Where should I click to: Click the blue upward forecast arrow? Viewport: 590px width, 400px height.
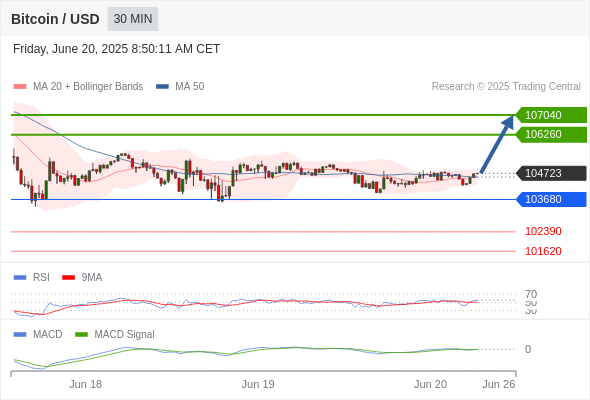click(497, 144)
